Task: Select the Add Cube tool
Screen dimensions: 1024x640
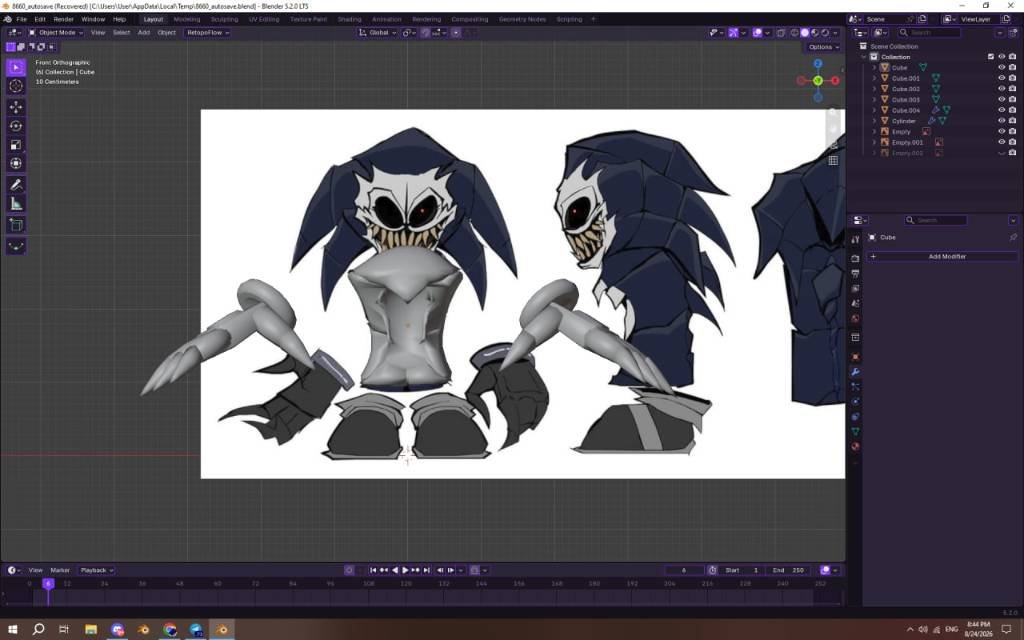Action: pos(16,225)
